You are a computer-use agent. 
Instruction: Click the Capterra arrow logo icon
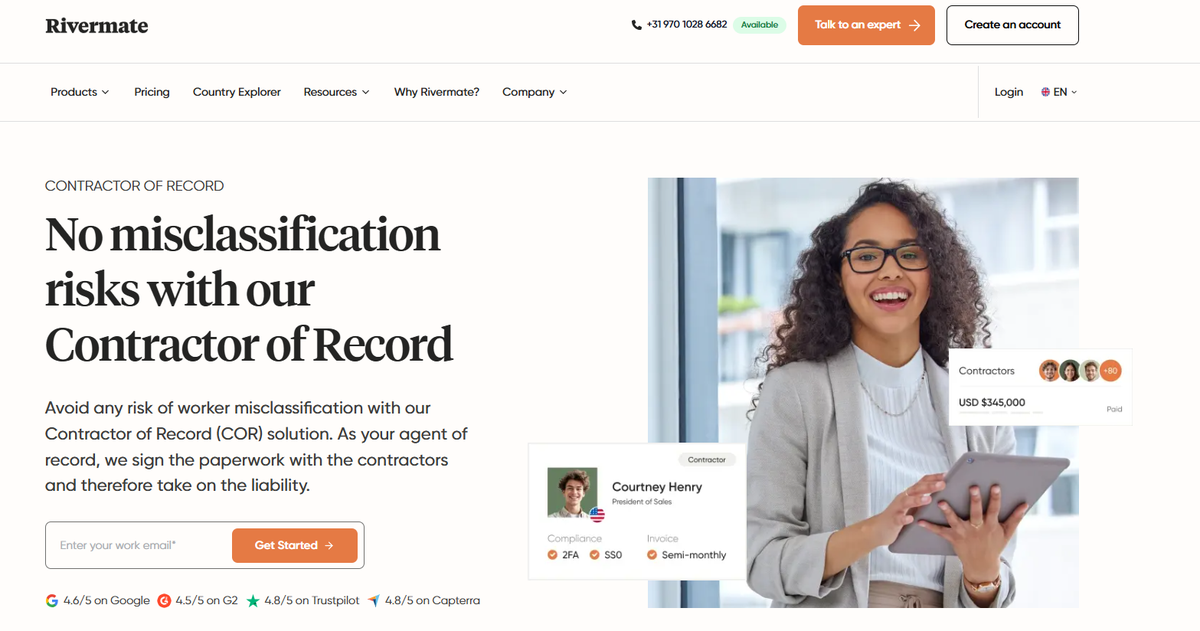click(x=373, y=601)
